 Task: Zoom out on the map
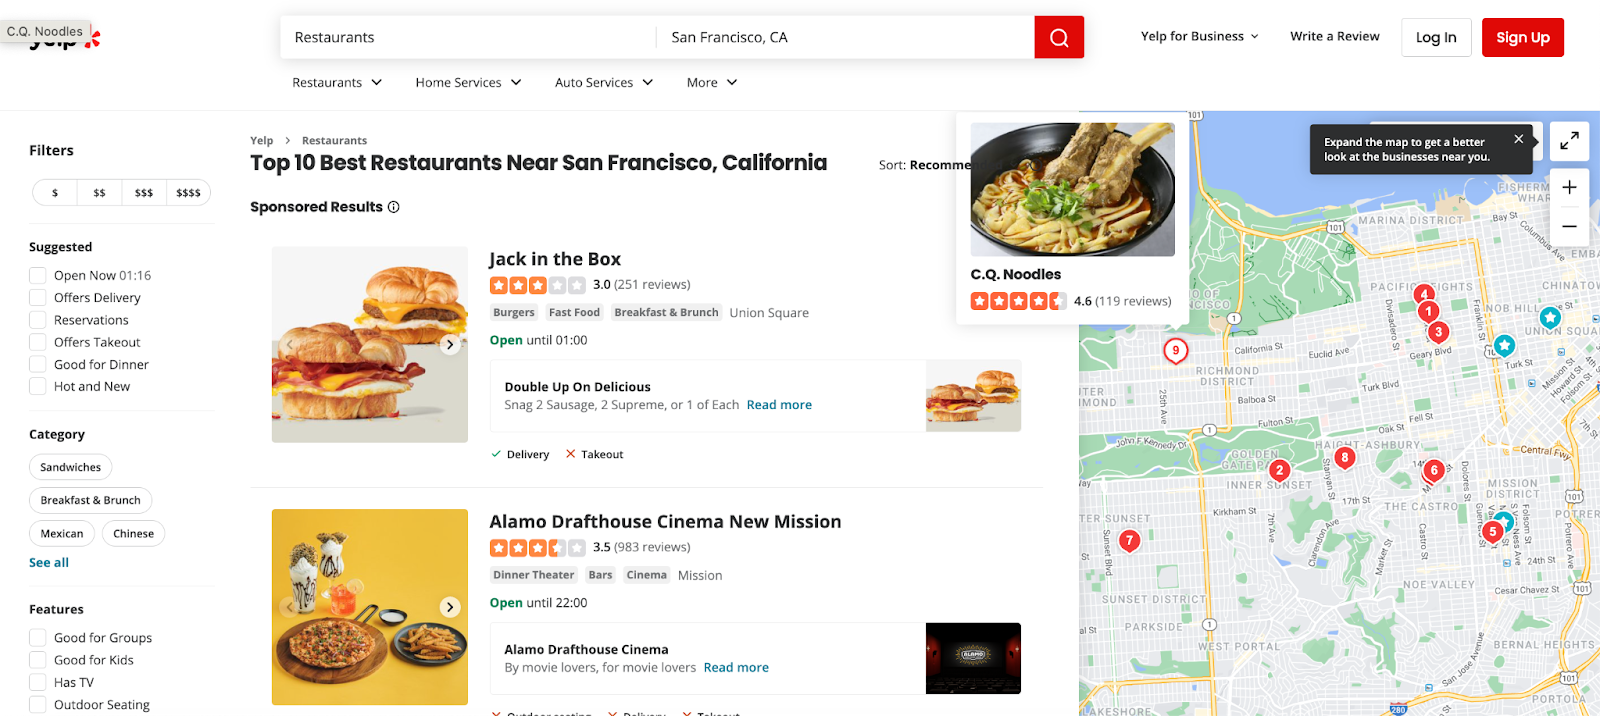click(1569, 226)
